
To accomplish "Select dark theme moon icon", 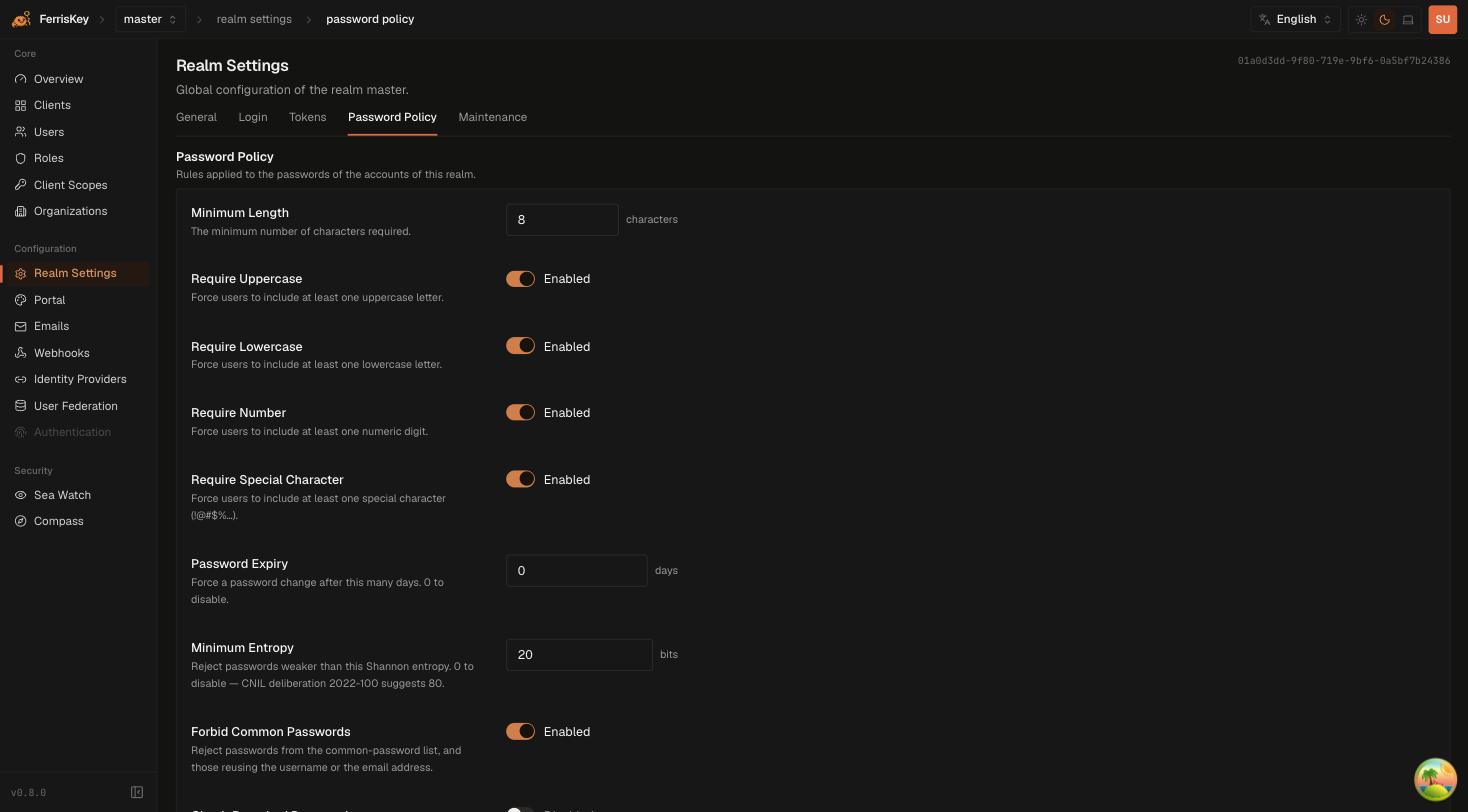I will pyautogui.click(x=1385, y=19).
